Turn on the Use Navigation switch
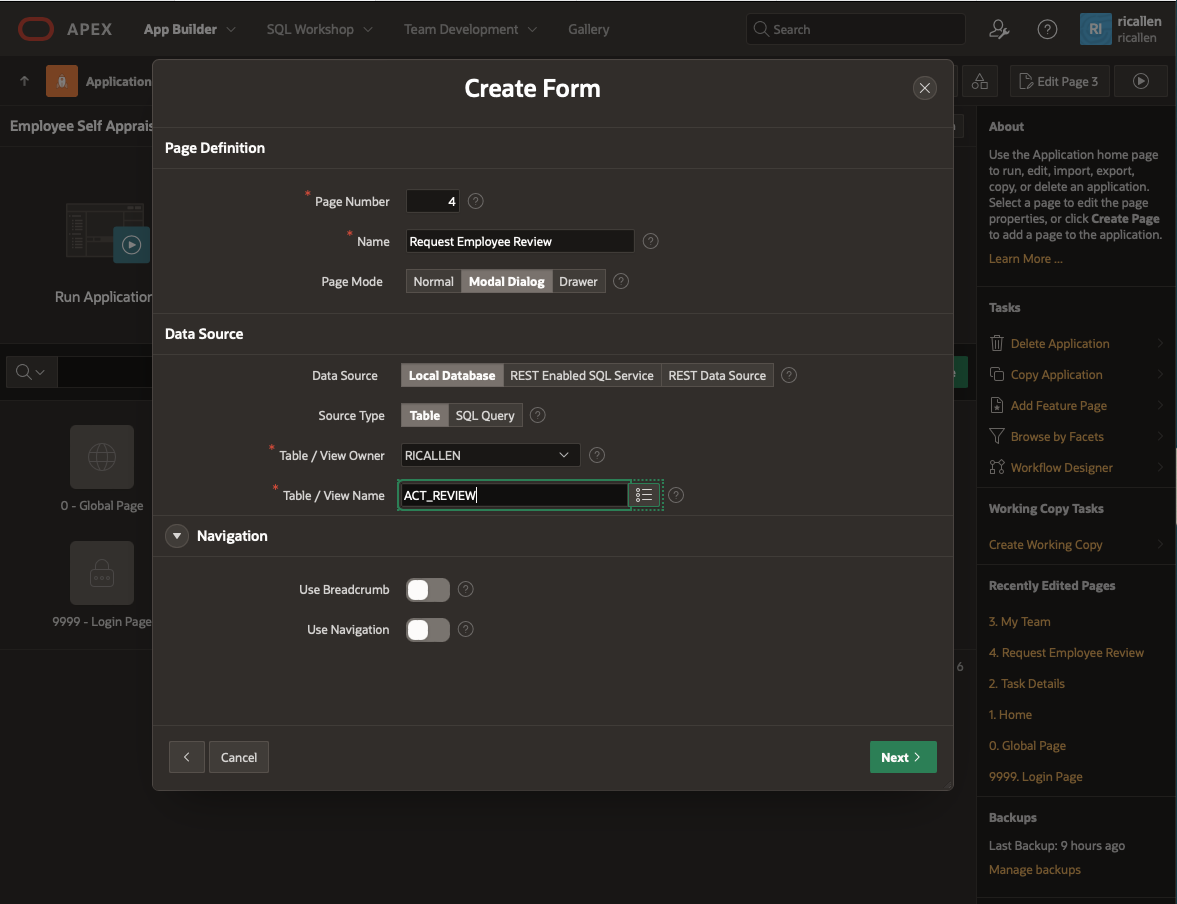Image resolution: width=1177 pixels, height=904 pixels. (x=428, y=630)
